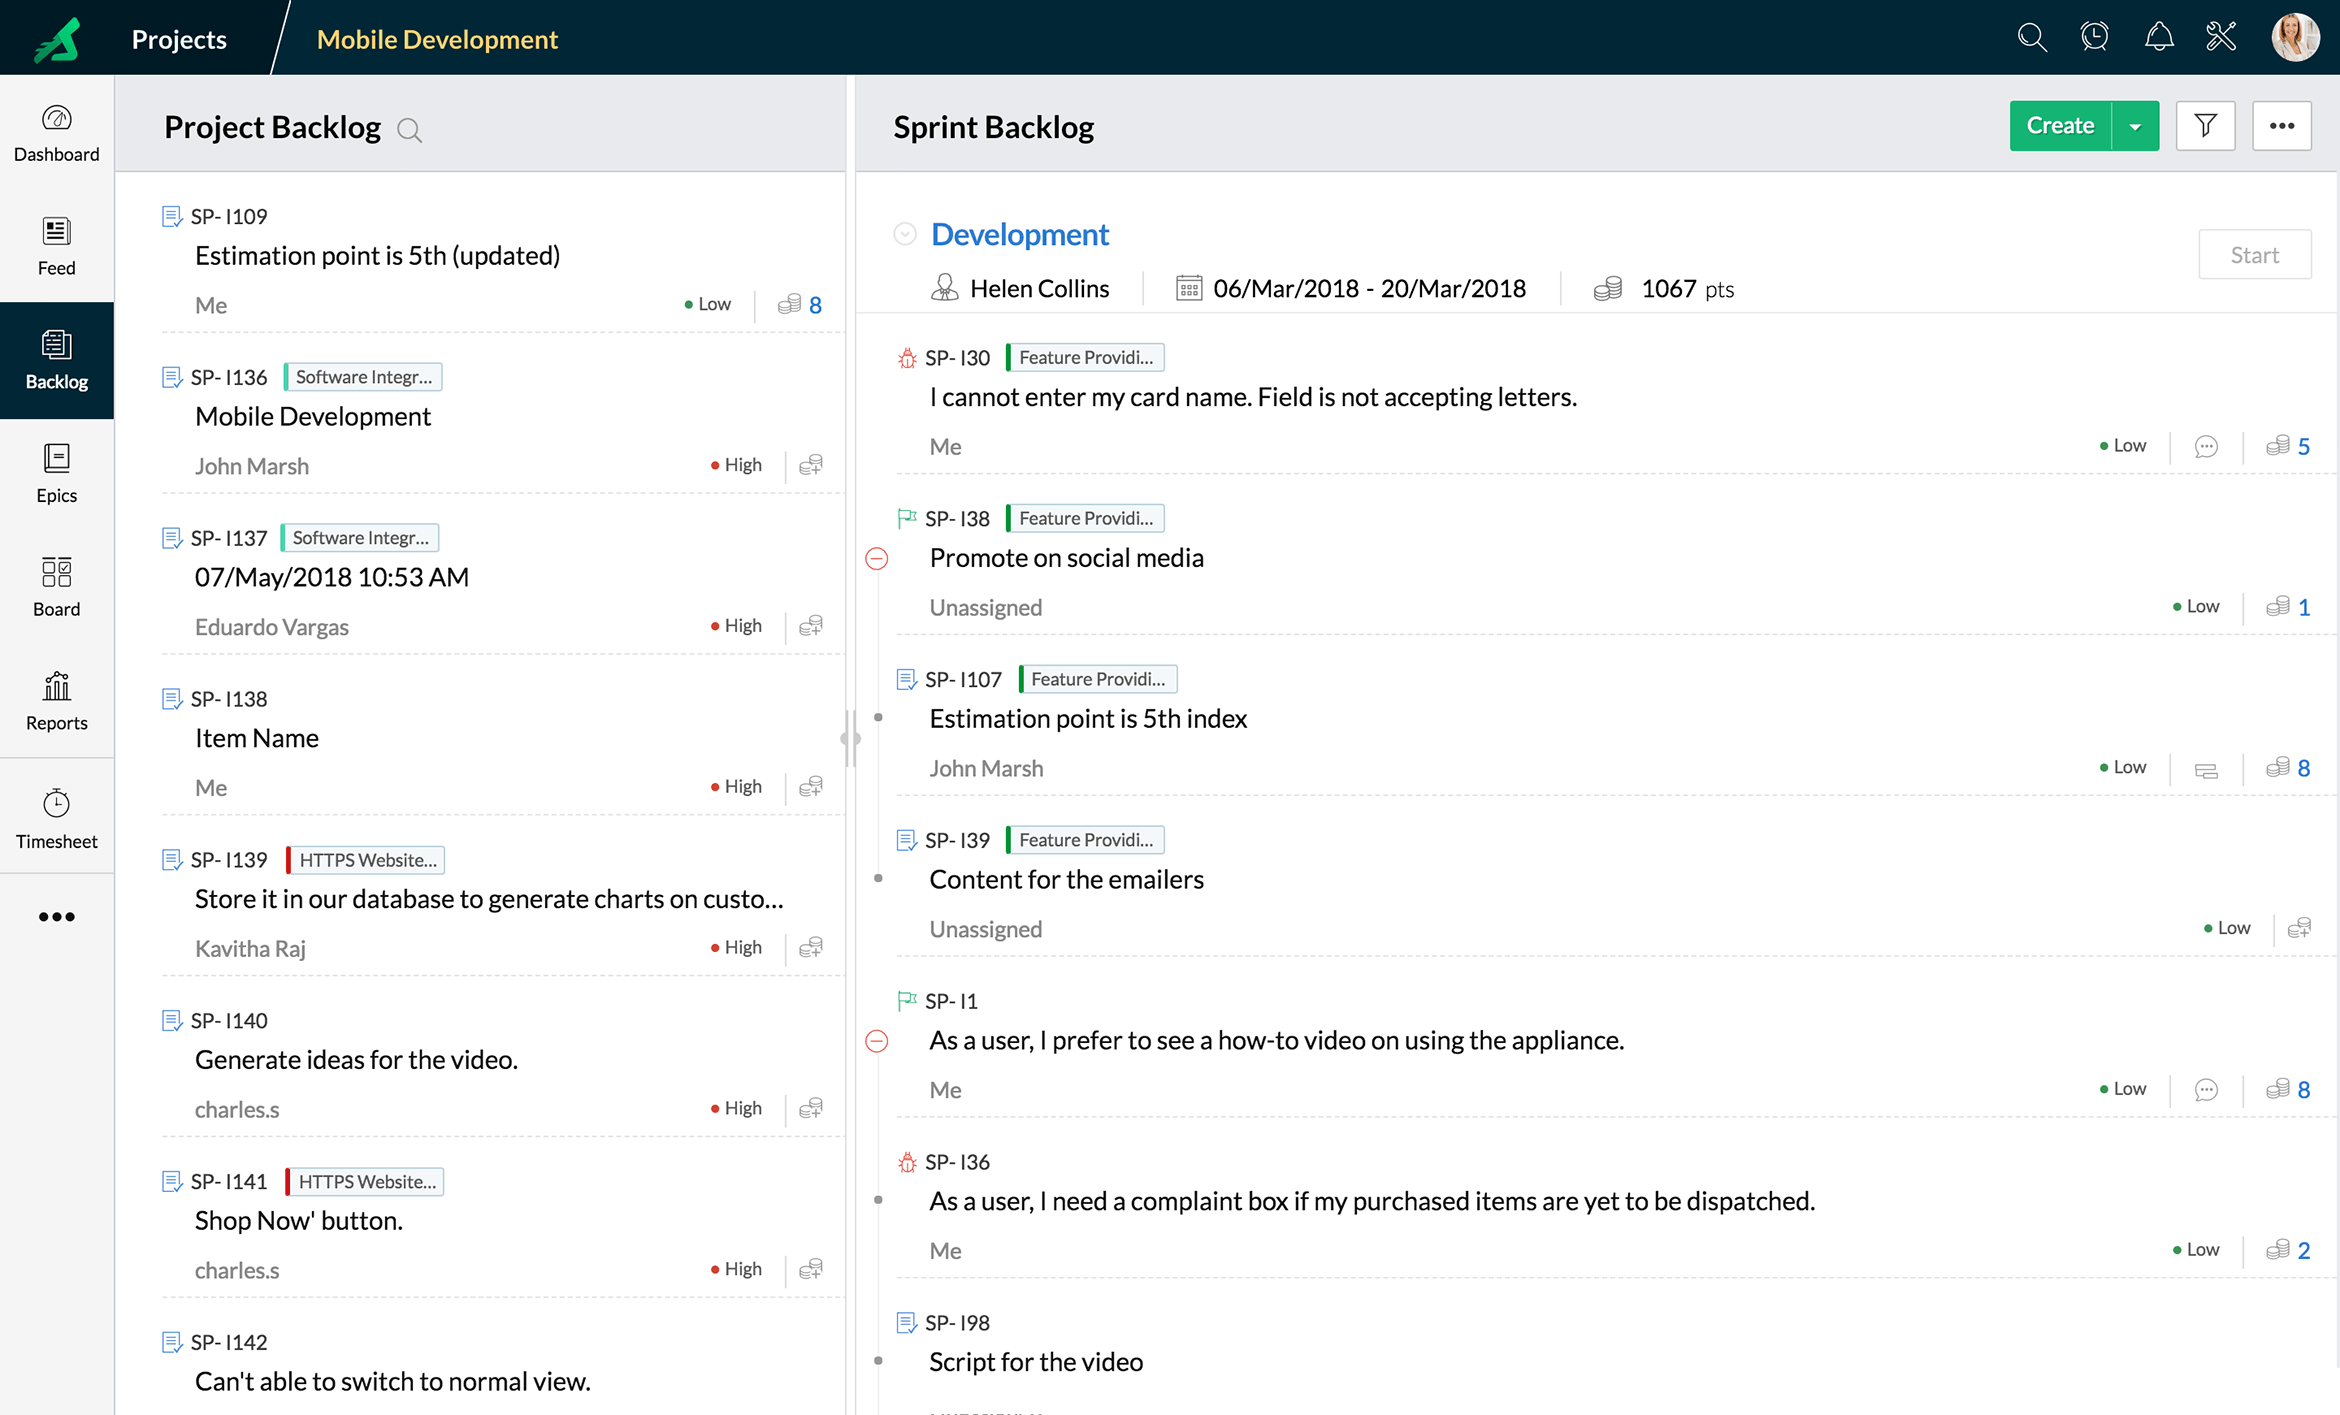Change High priority on Mobile Development item
The image size is (2340, 1415).
point(736,465)
